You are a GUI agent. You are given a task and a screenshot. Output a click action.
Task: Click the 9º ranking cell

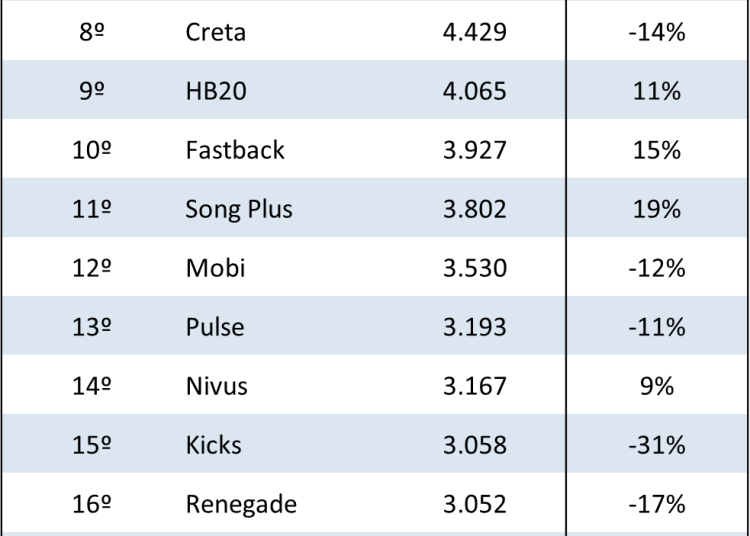pyautogui.click(x=91, y=91)
